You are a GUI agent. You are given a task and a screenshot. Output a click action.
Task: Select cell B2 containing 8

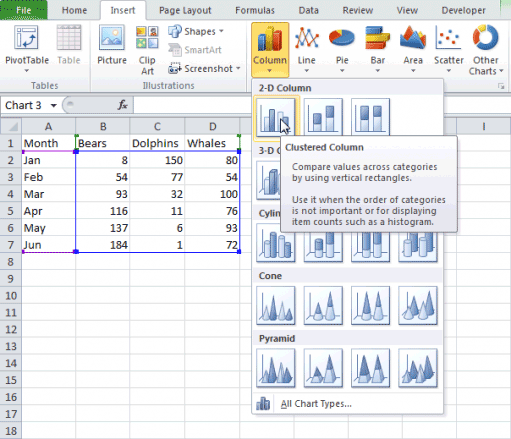point(102,160)
